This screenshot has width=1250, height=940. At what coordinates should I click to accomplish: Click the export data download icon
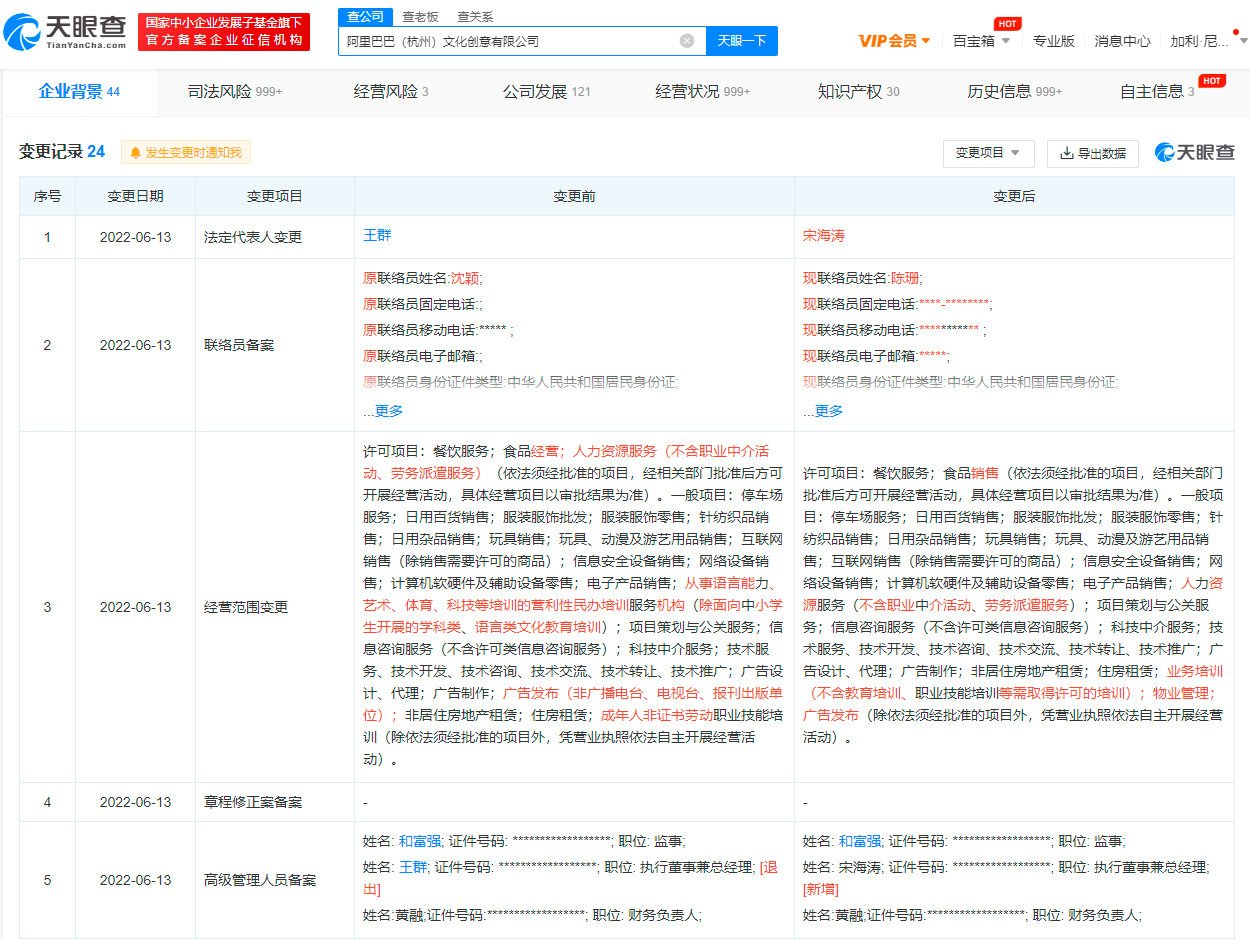(1066, 153)
